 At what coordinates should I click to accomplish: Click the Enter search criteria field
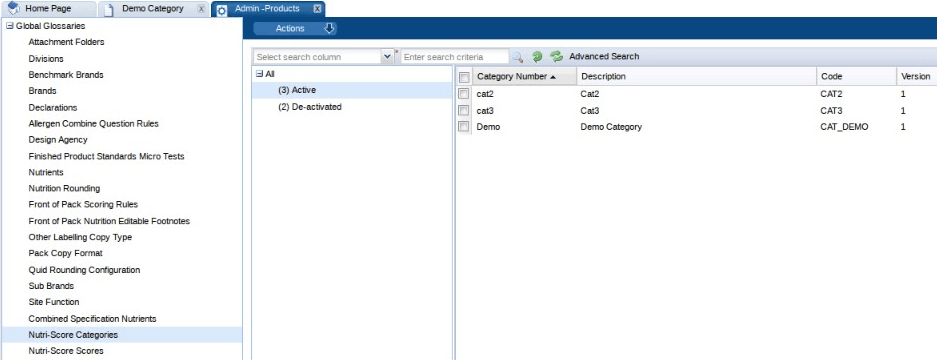coord(455,57)
